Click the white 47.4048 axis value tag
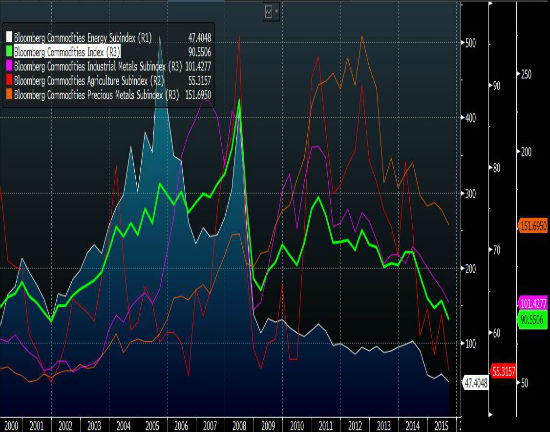The height and width of the screenshot is (432, 550). point(476,383)
